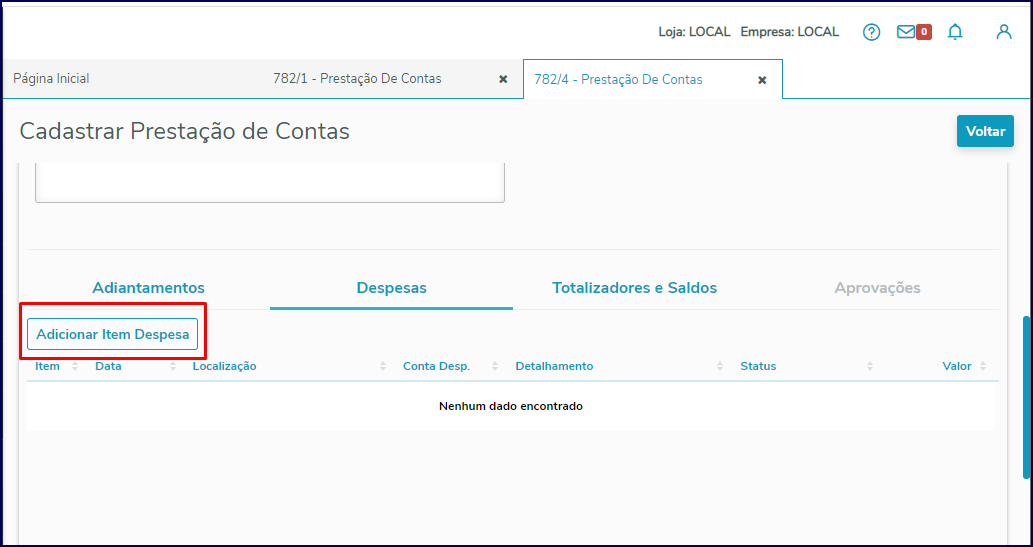Sort table by the Status column arrows
The height and width of the screenshot is (547, 1033).
coord(870,366)
